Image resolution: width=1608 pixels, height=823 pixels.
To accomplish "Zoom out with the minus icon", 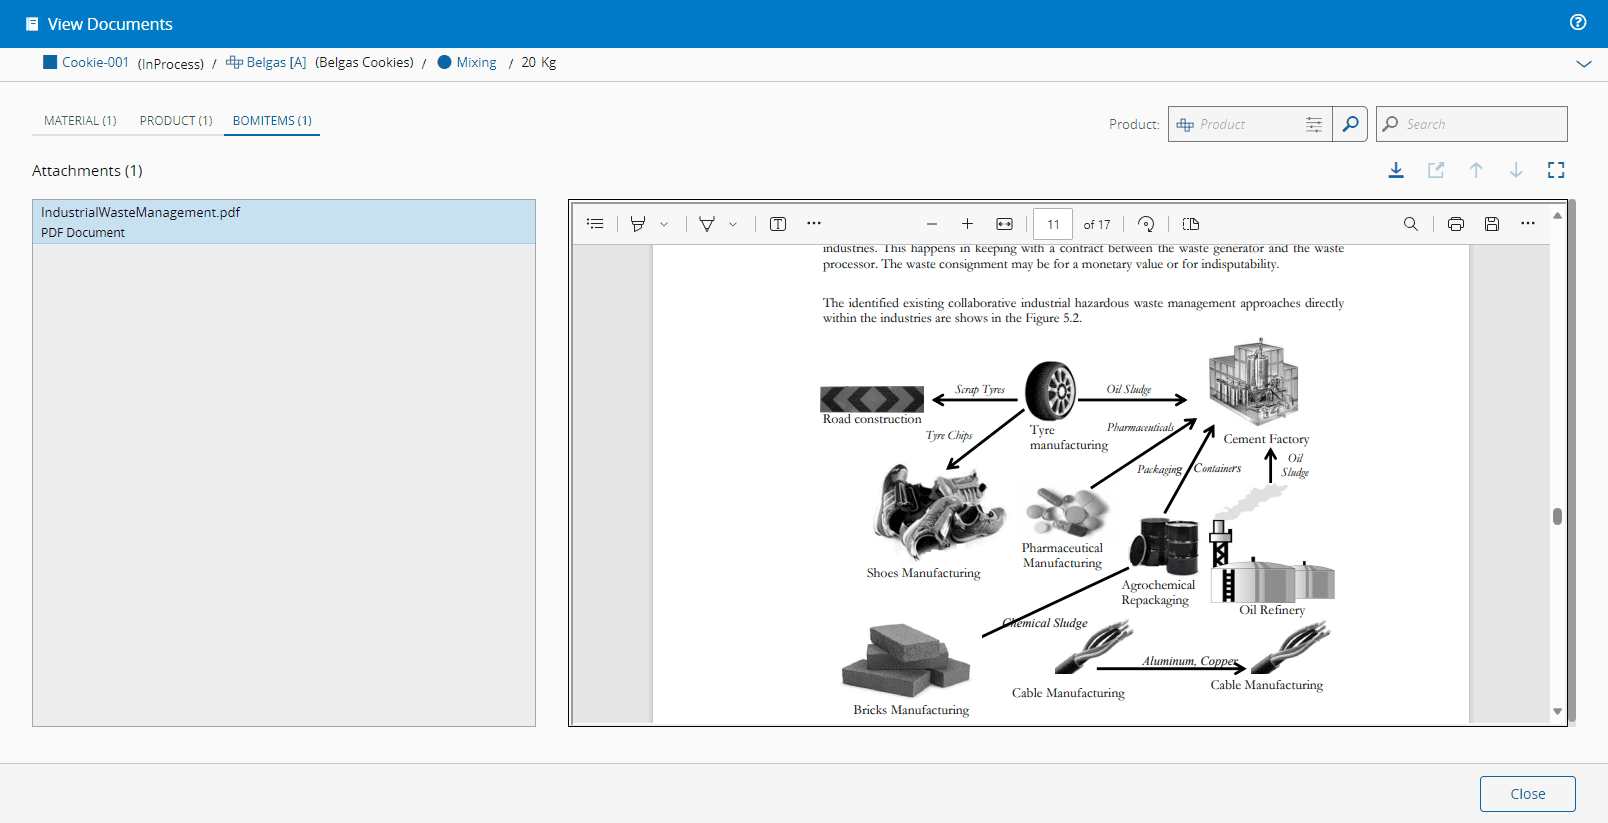I will coord(932,224).
